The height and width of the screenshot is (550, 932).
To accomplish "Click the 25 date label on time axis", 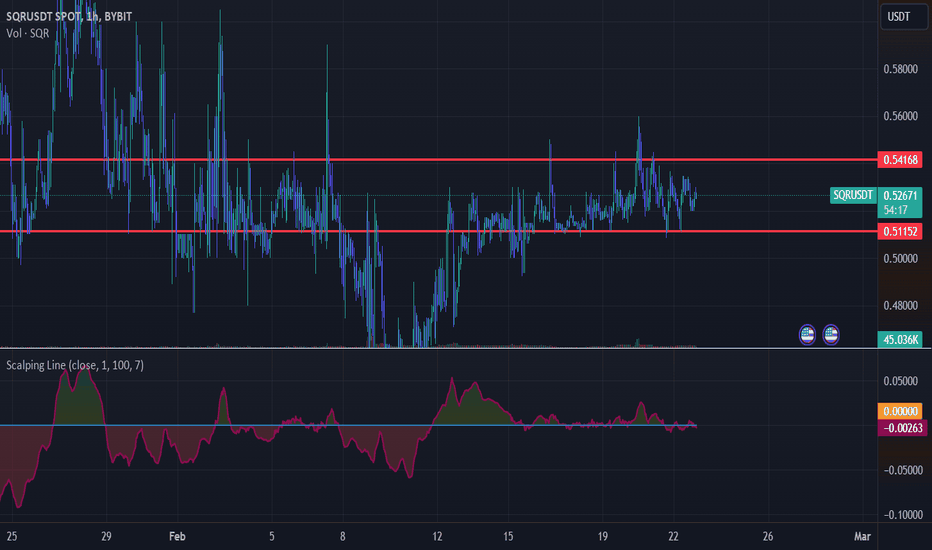I will pyautogui.click(x=12, y=536).
